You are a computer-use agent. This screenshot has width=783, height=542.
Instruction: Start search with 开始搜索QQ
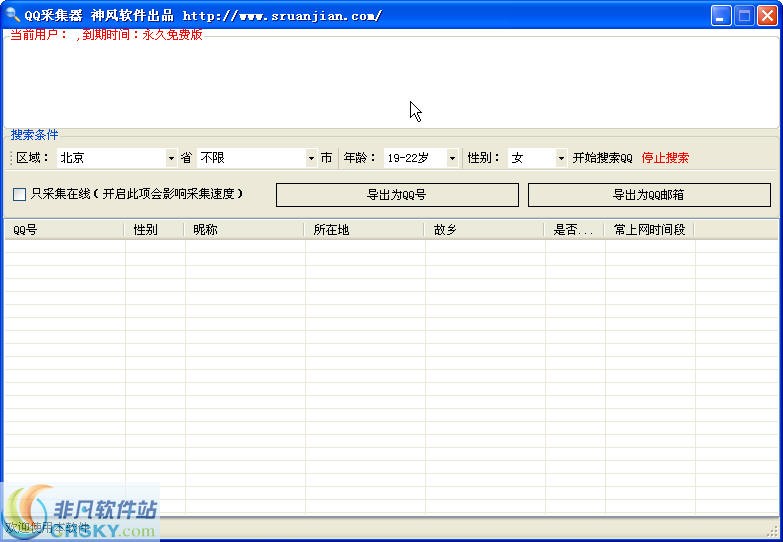point(602,158)
